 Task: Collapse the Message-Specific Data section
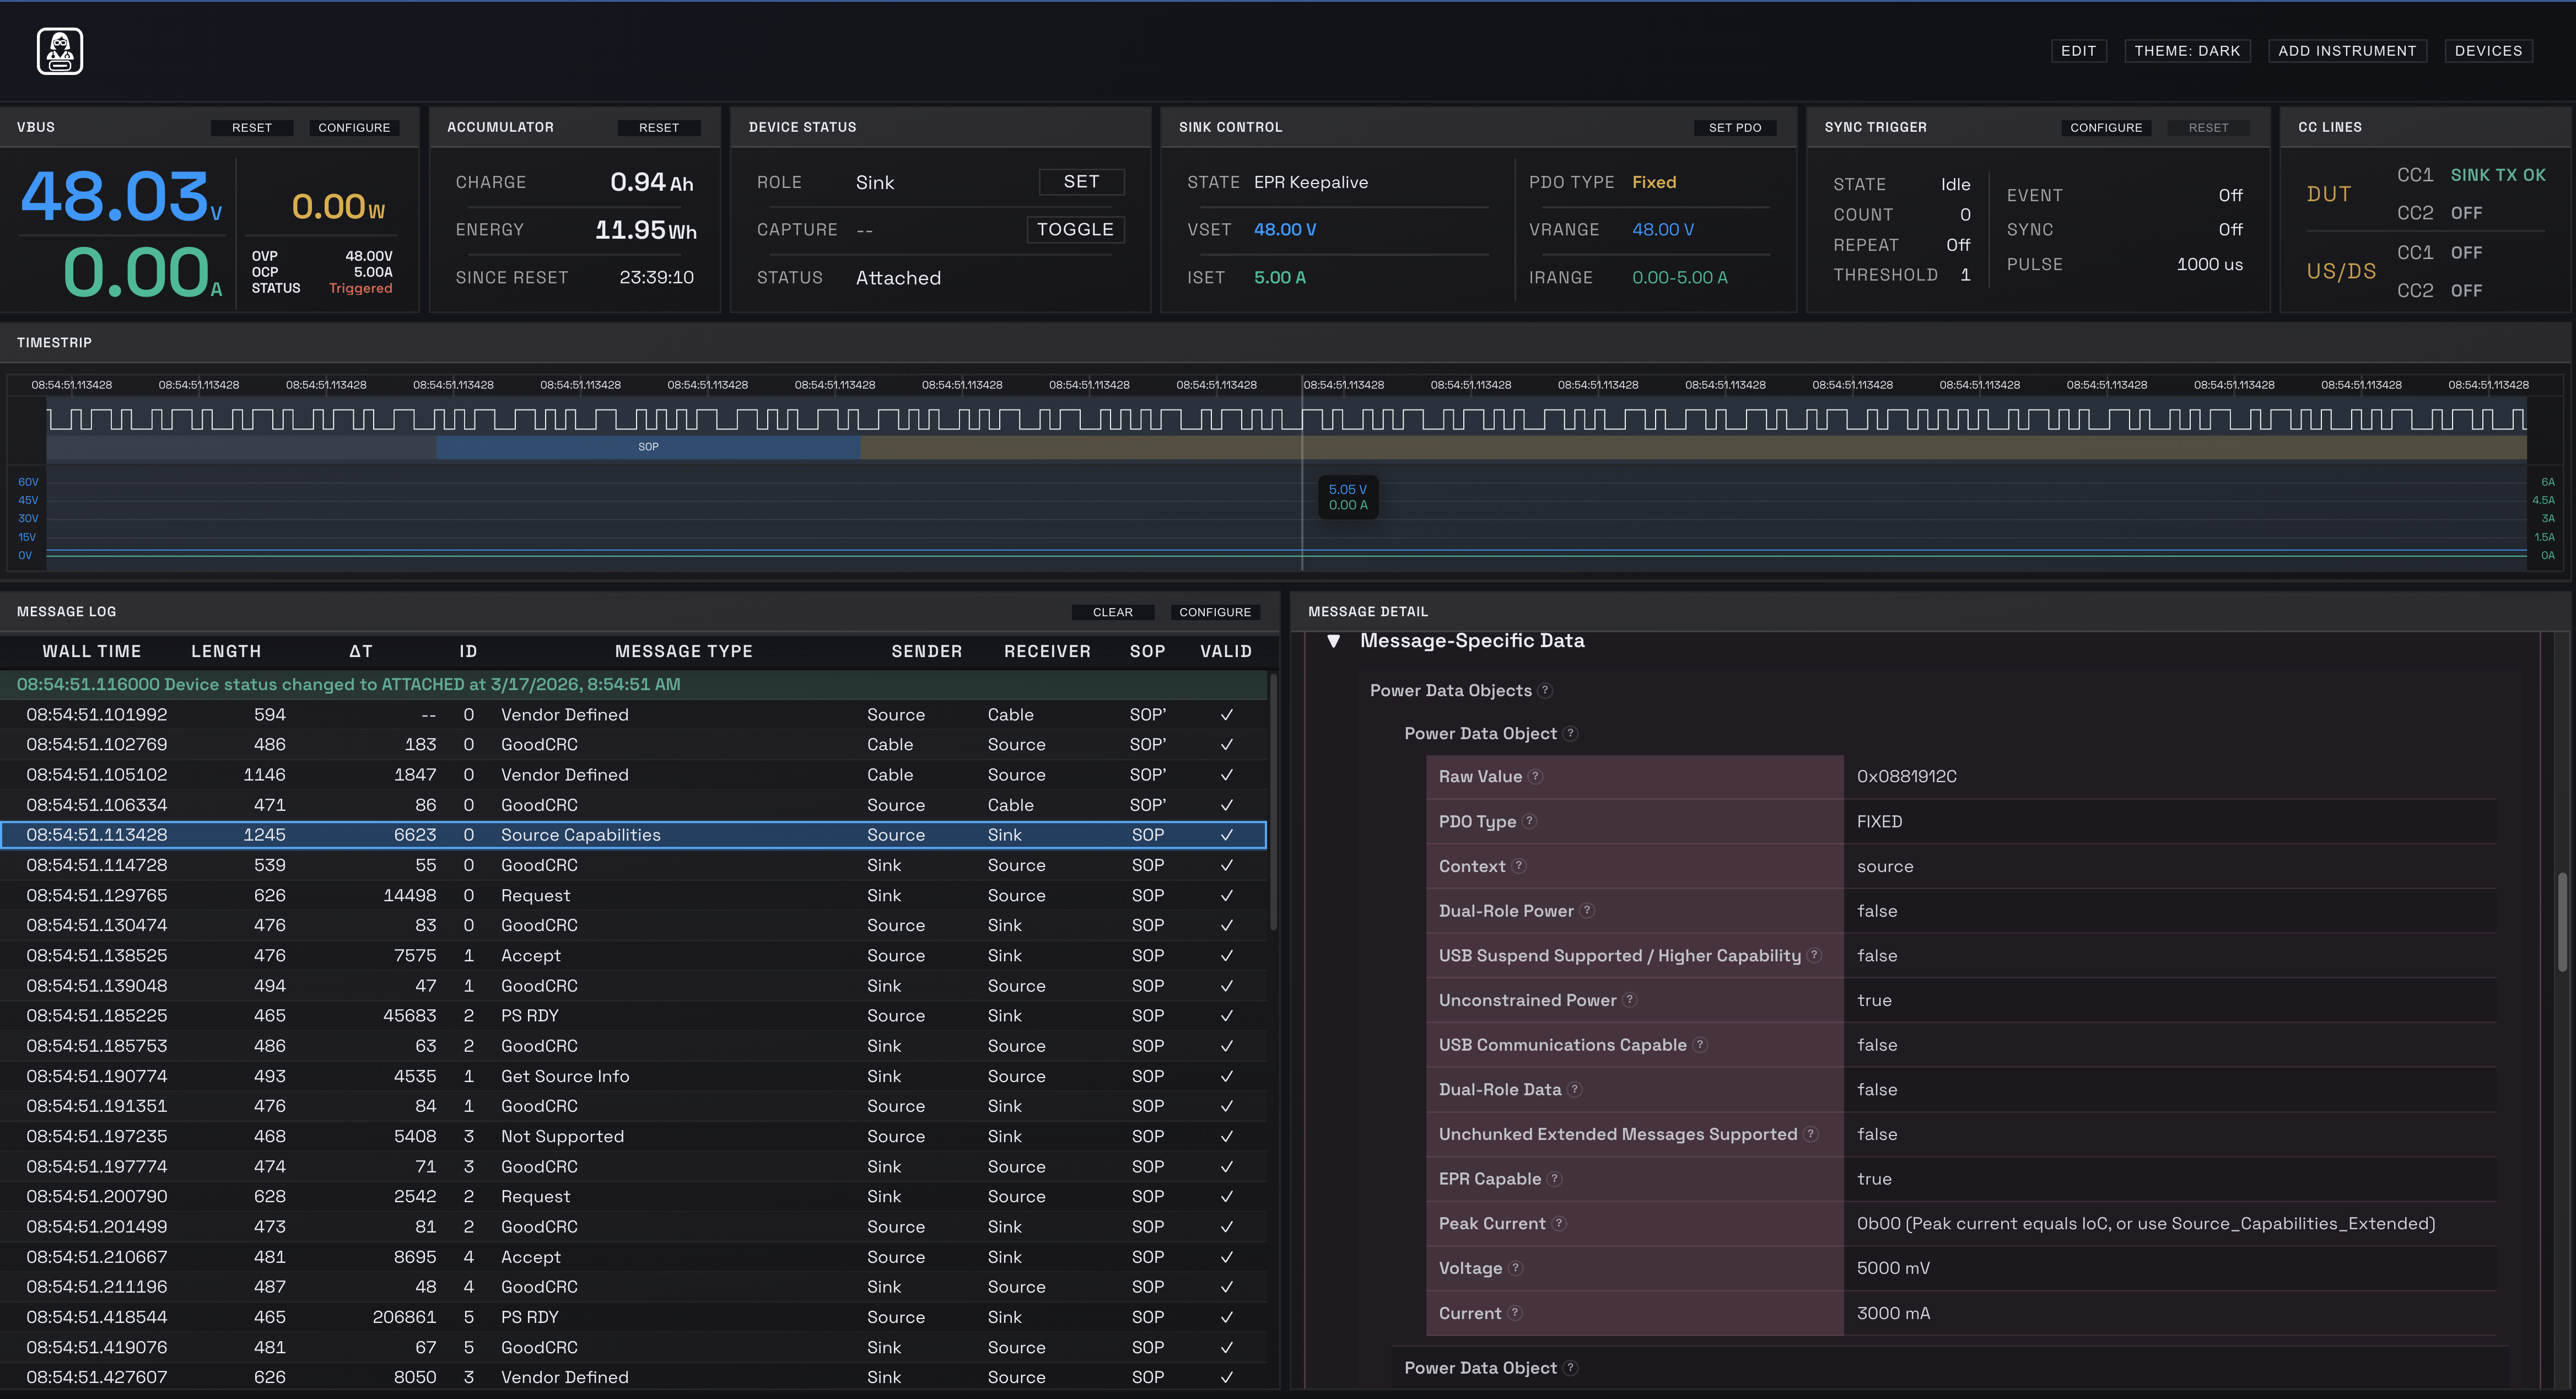[1334, 641]
